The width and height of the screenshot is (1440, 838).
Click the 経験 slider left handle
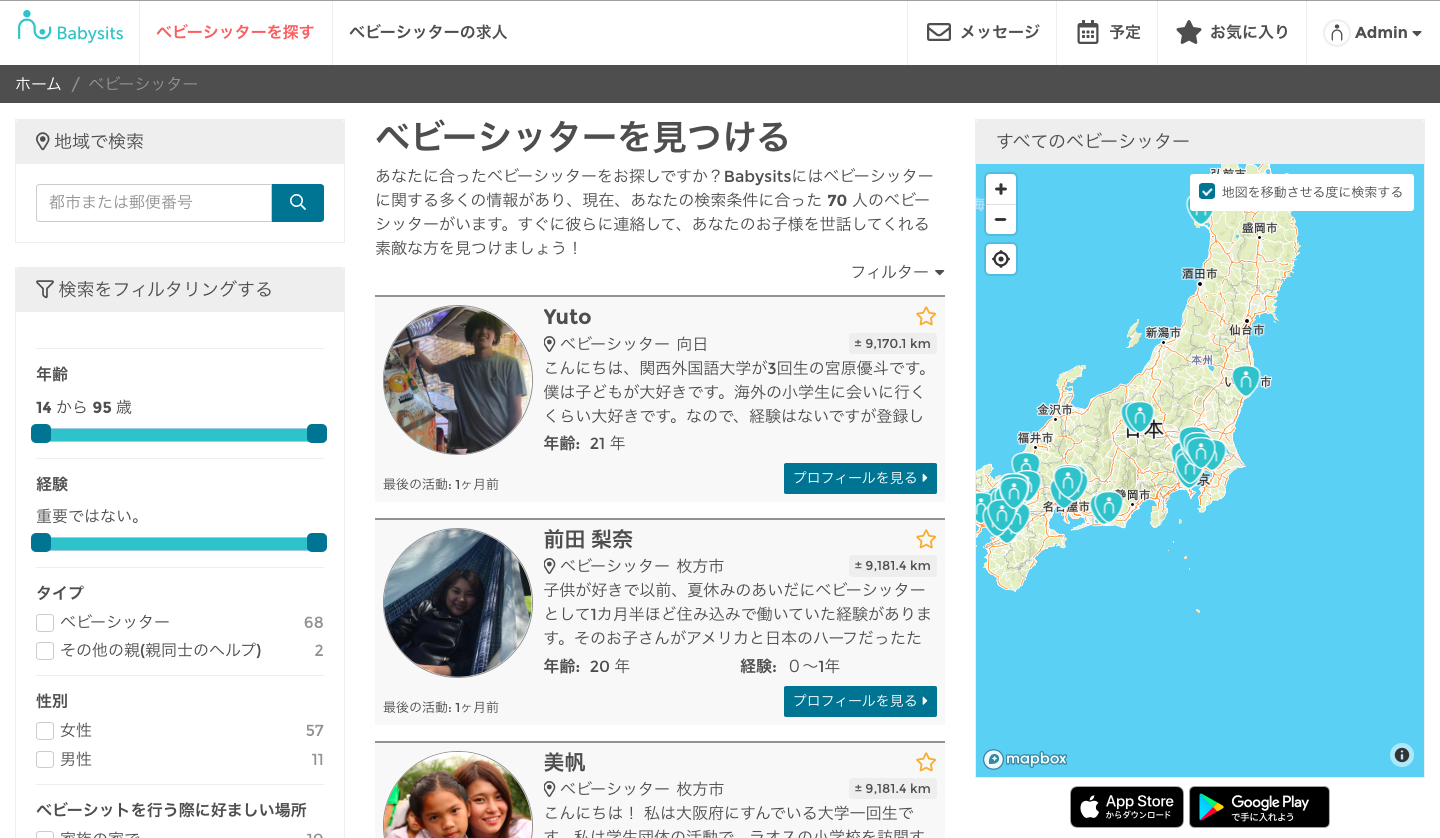(41, 542)
